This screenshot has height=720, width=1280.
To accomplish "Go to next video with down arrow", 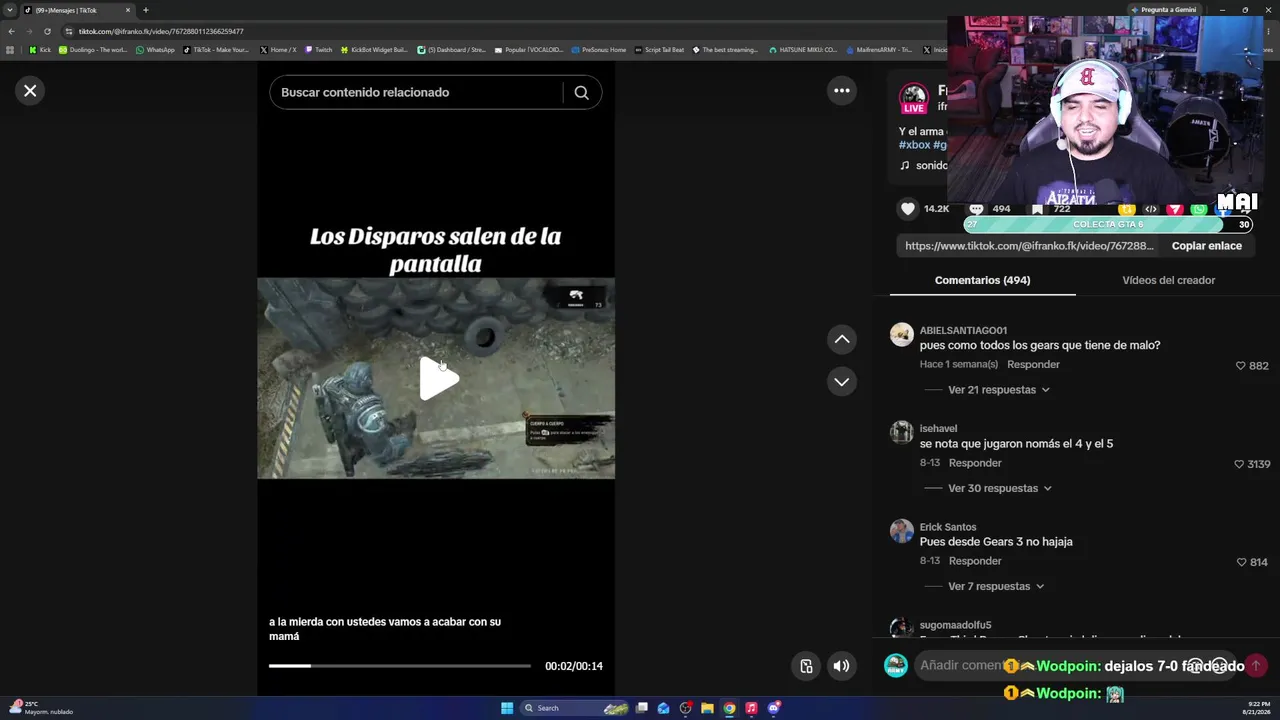I will 842,382.
